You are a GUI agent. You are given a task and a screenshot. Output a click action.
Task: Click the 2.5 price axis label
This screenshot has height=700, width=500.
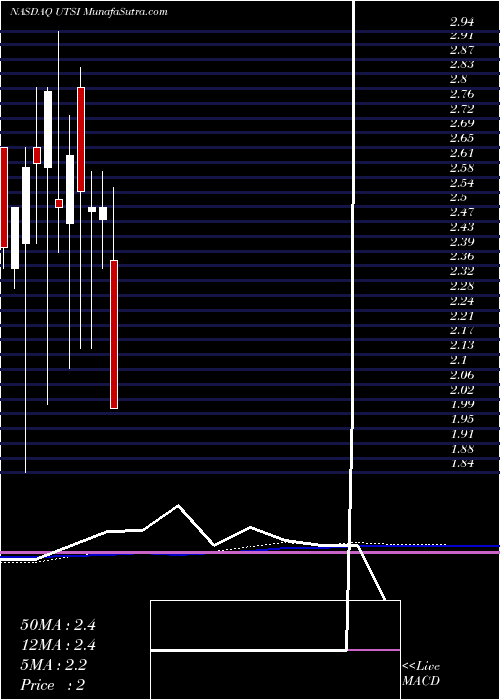pyautogui.click(x=460, y=198)
